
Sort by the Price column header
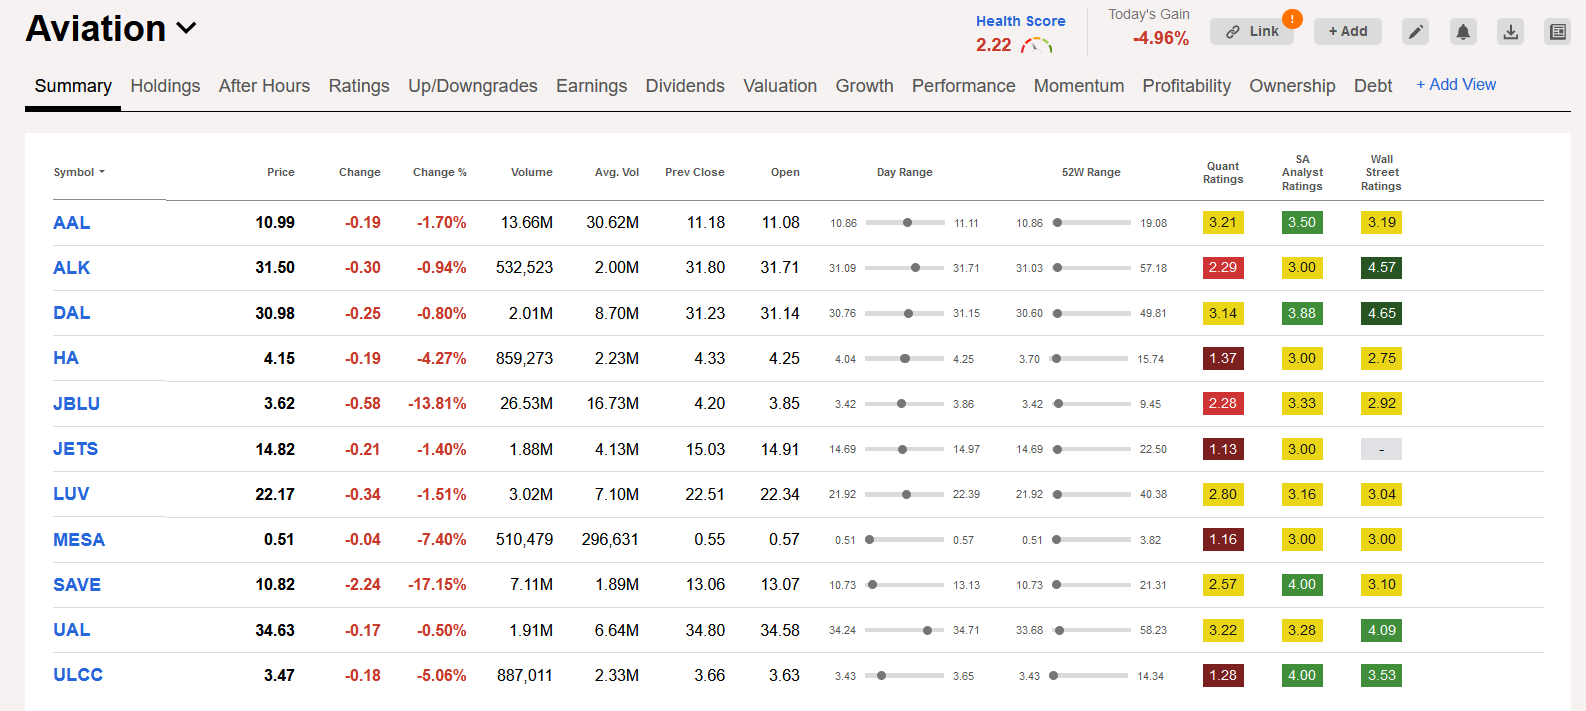point(281,172)
